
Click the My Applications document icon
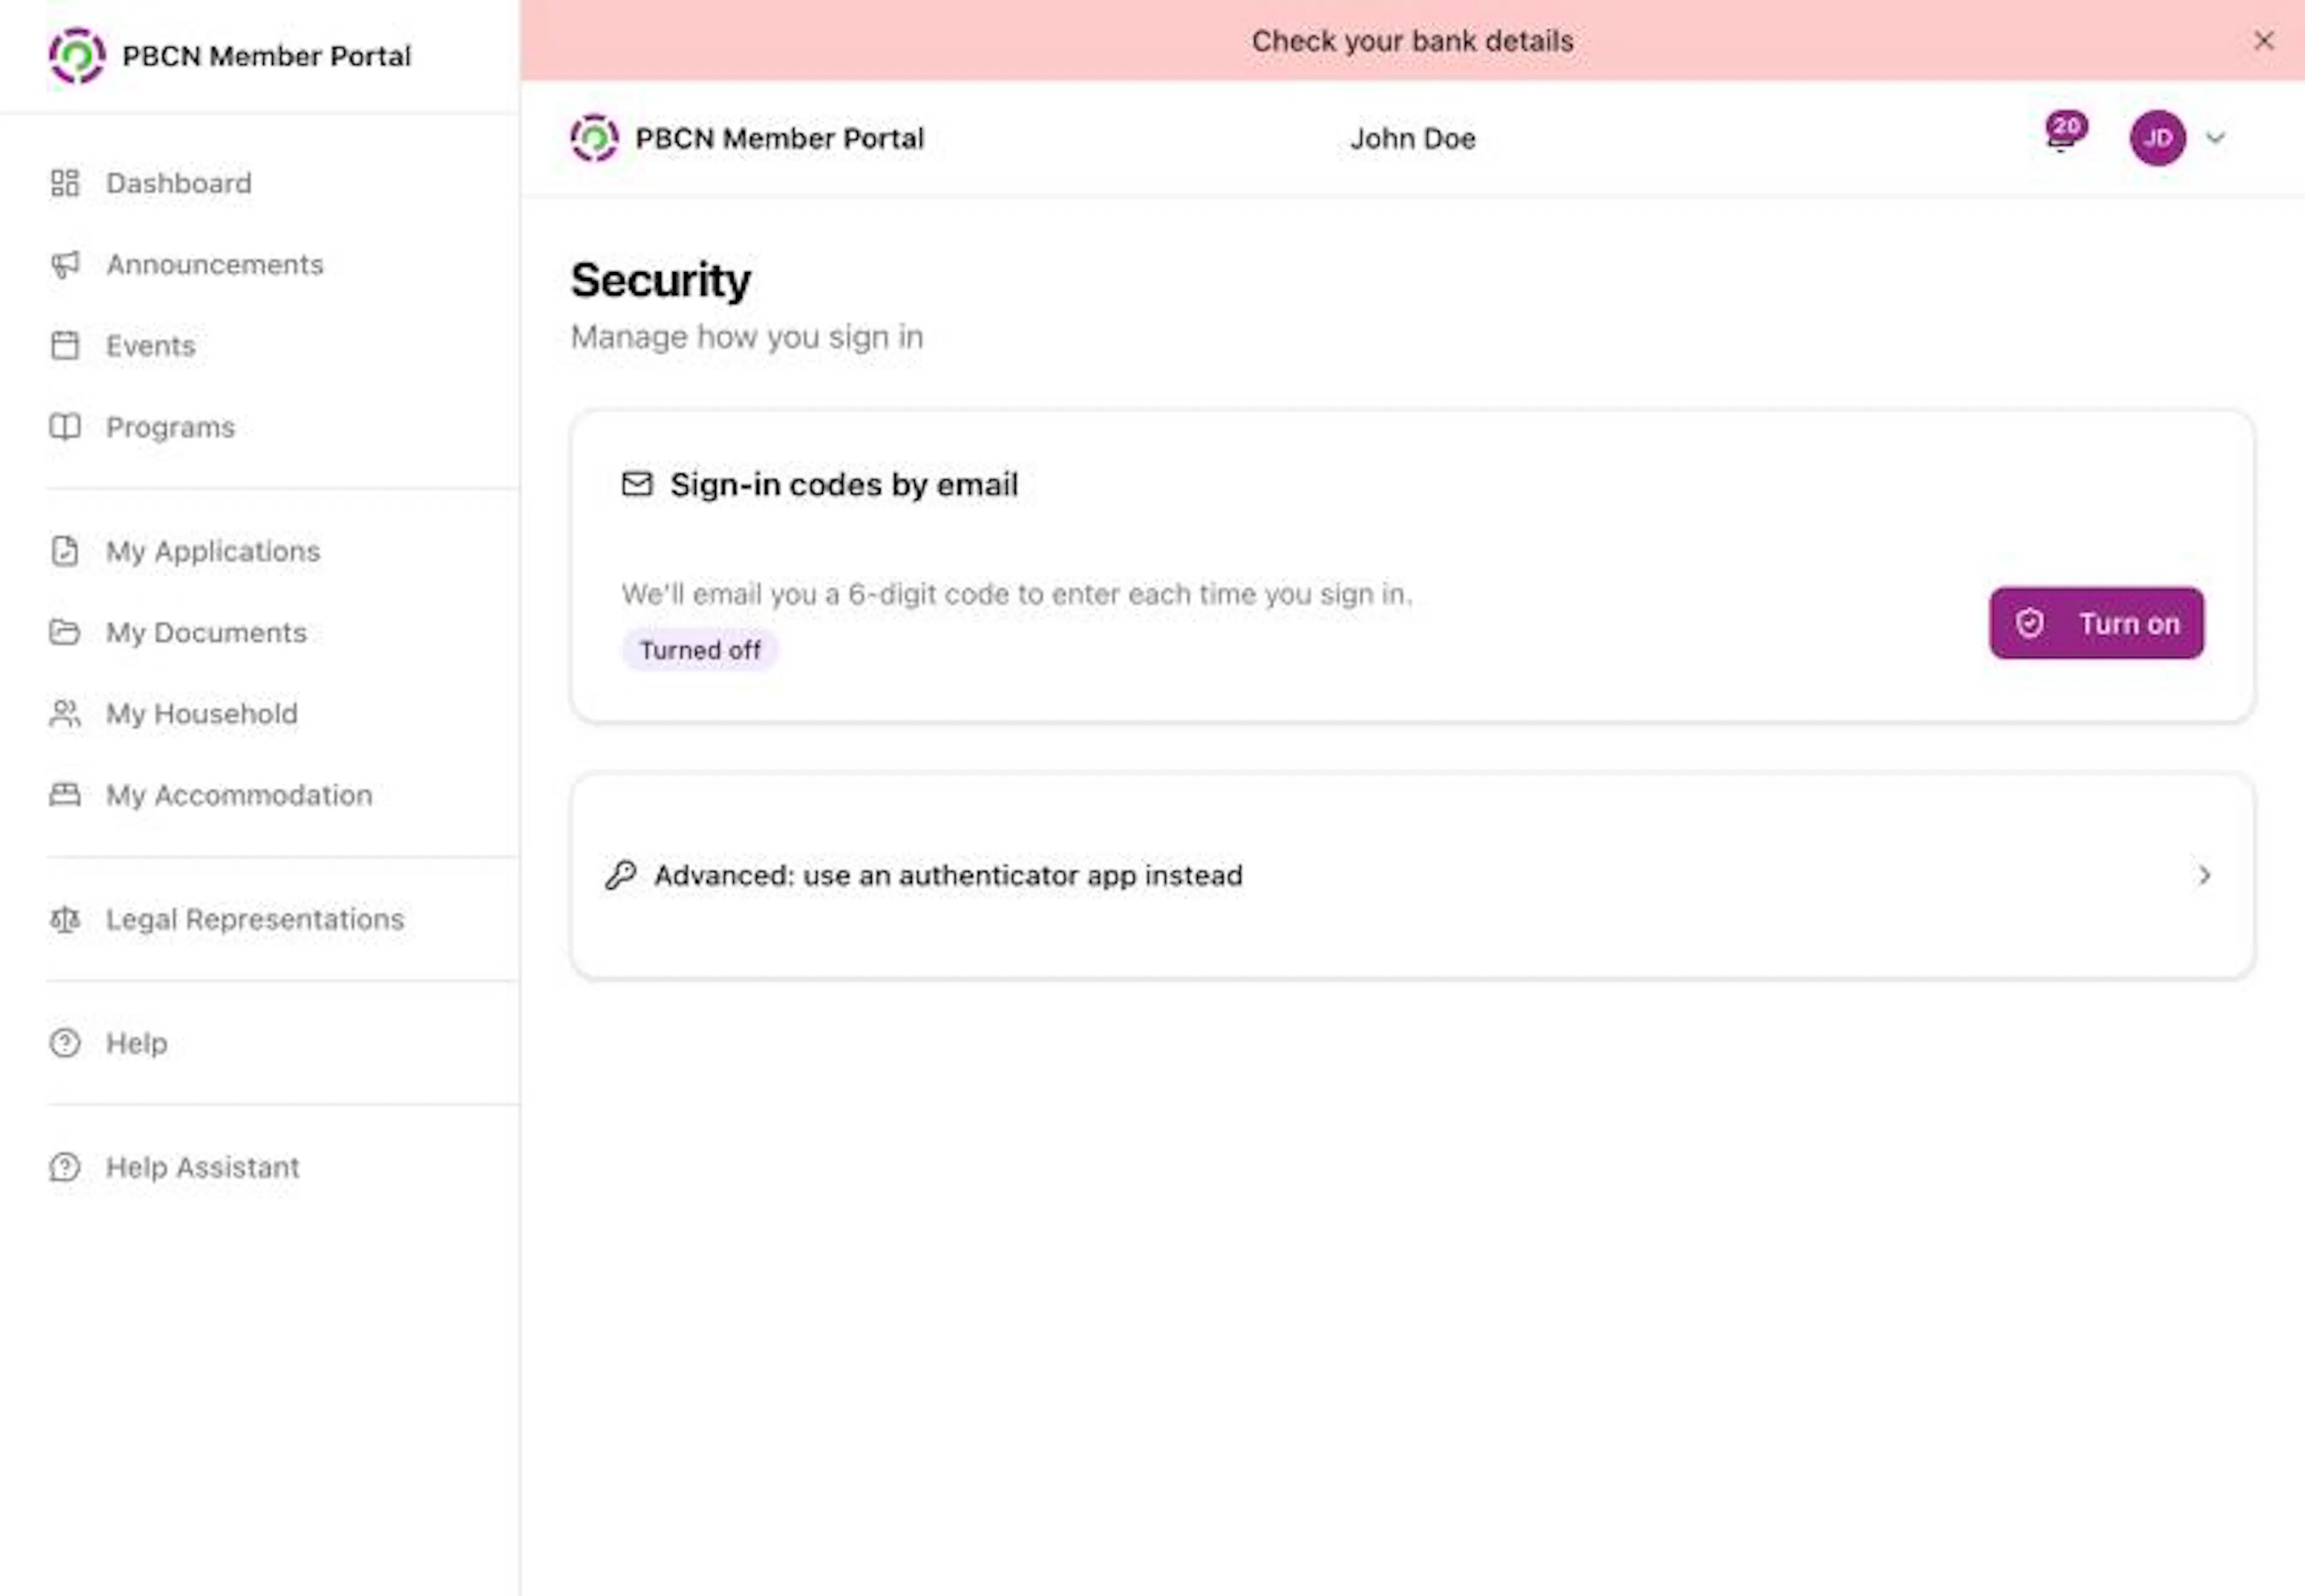point(65,551)
